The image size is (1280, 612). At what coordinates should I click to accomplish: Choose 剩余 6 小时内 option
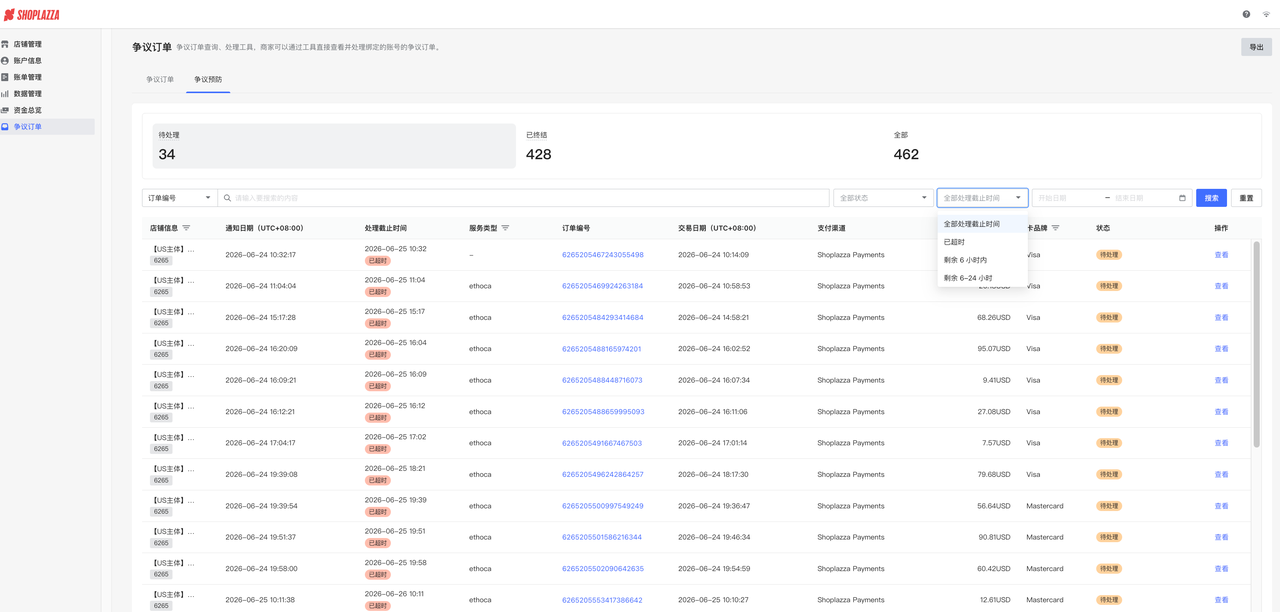click(982, 260)
